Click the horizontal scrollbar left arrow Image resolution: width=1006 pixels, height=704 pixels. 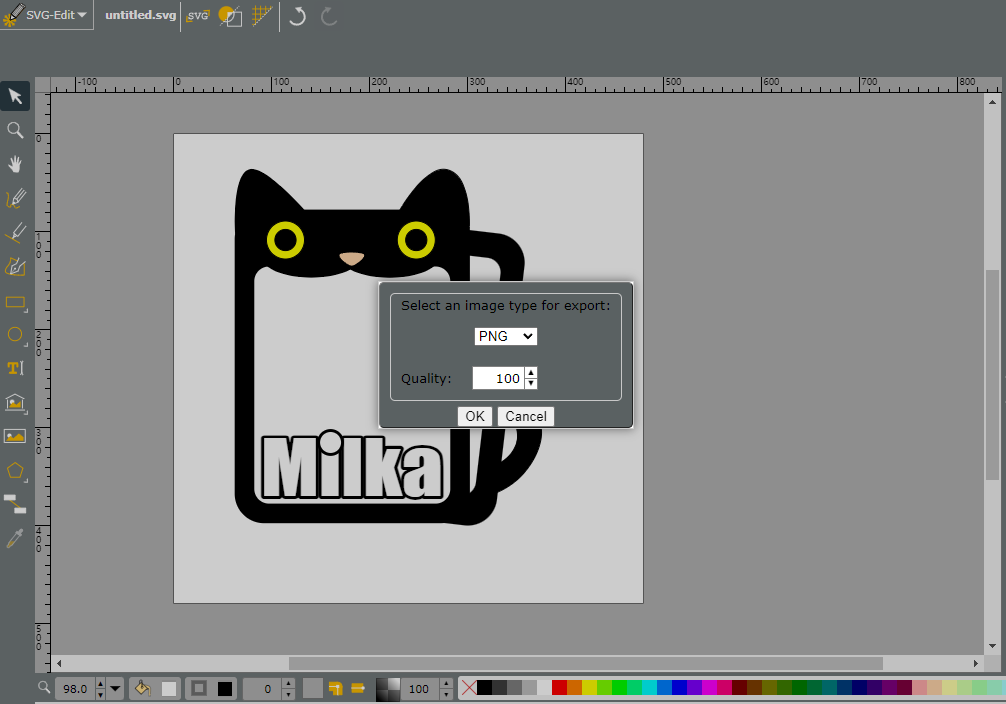coord(59,663)
